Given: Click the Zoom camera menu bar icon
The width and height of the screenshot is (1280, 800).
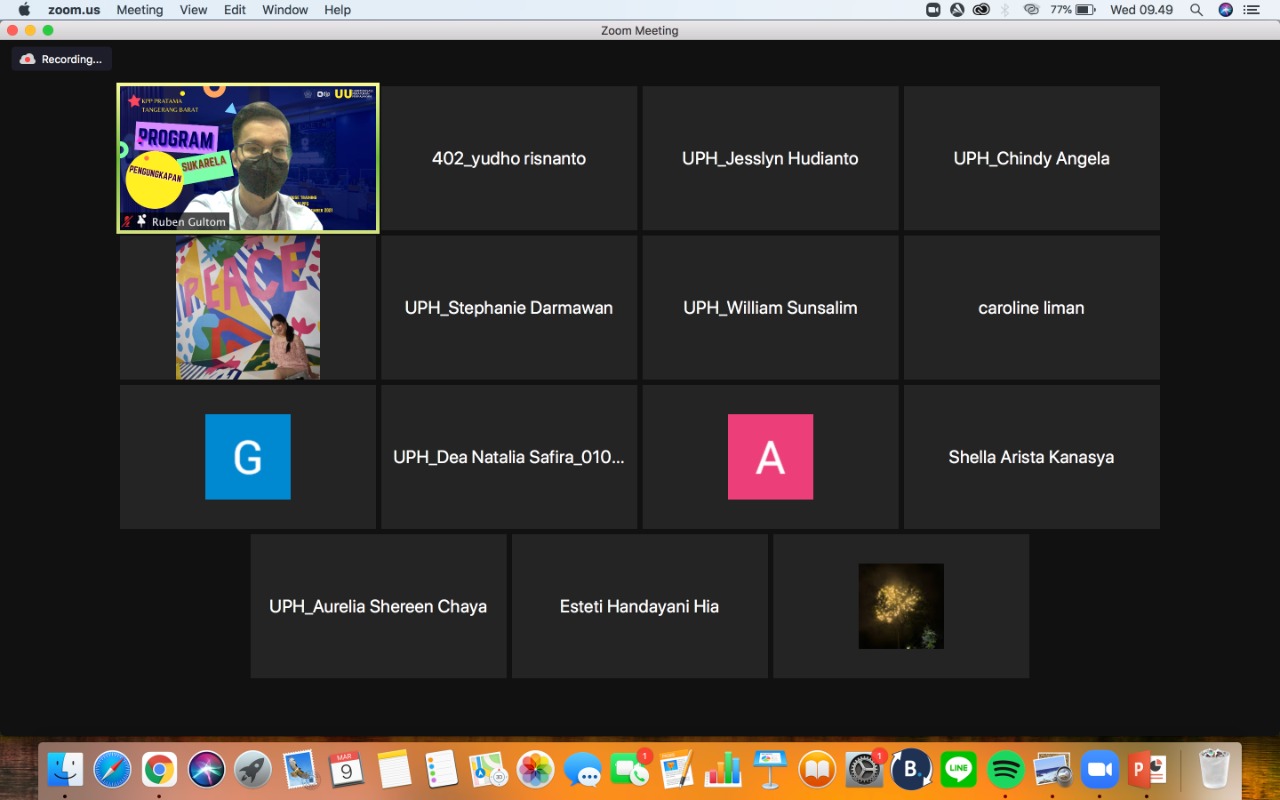Looking at the screenshot, I should [x=933, y=10].
